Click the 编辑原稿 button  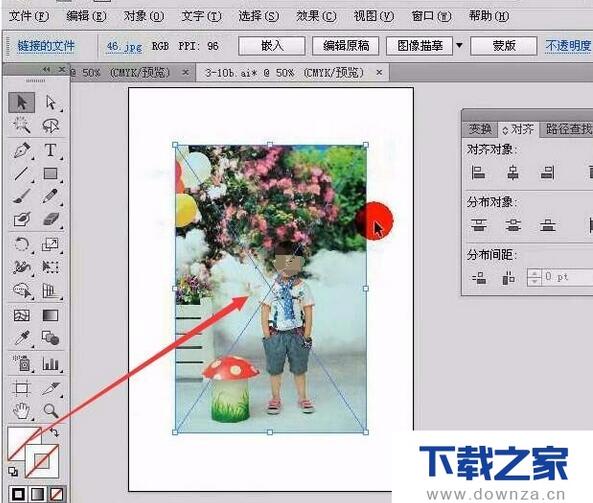pyautogui.click(x=346, y=46)
